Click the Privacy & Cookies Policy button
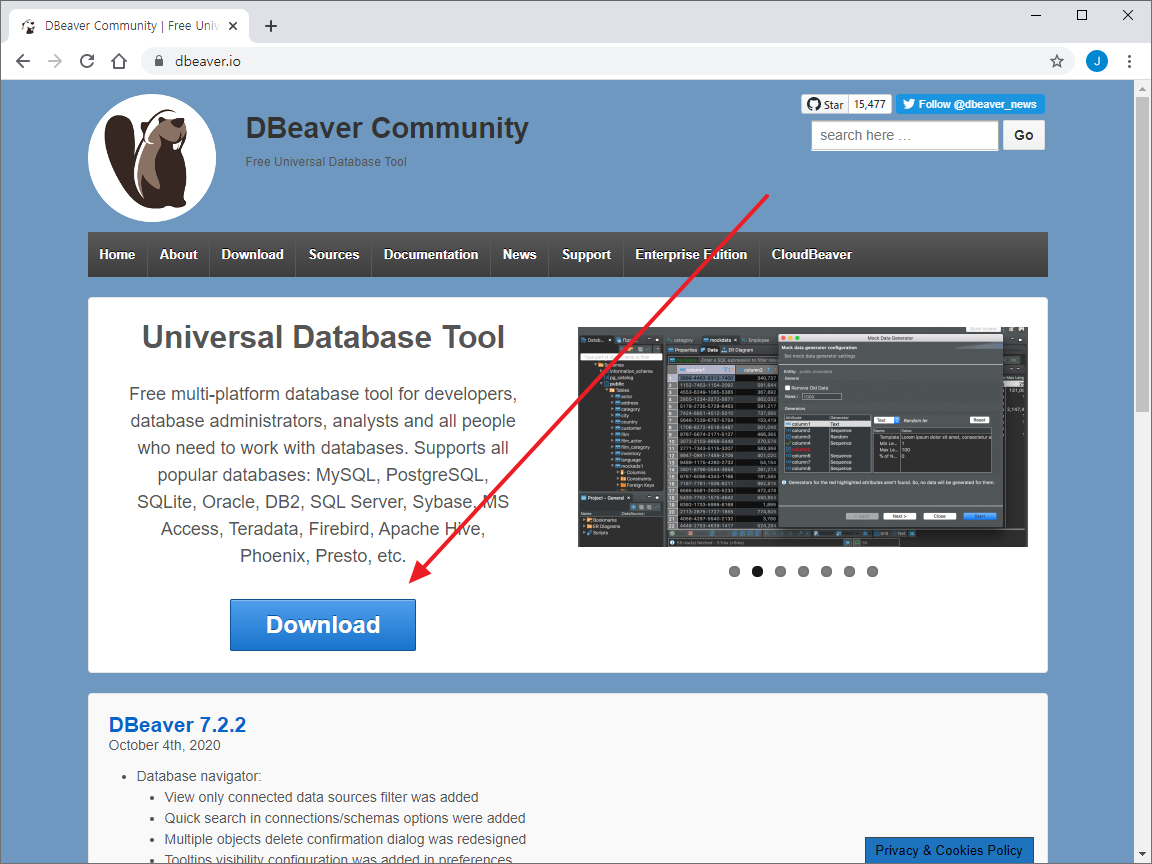 (x=949, y=850)
